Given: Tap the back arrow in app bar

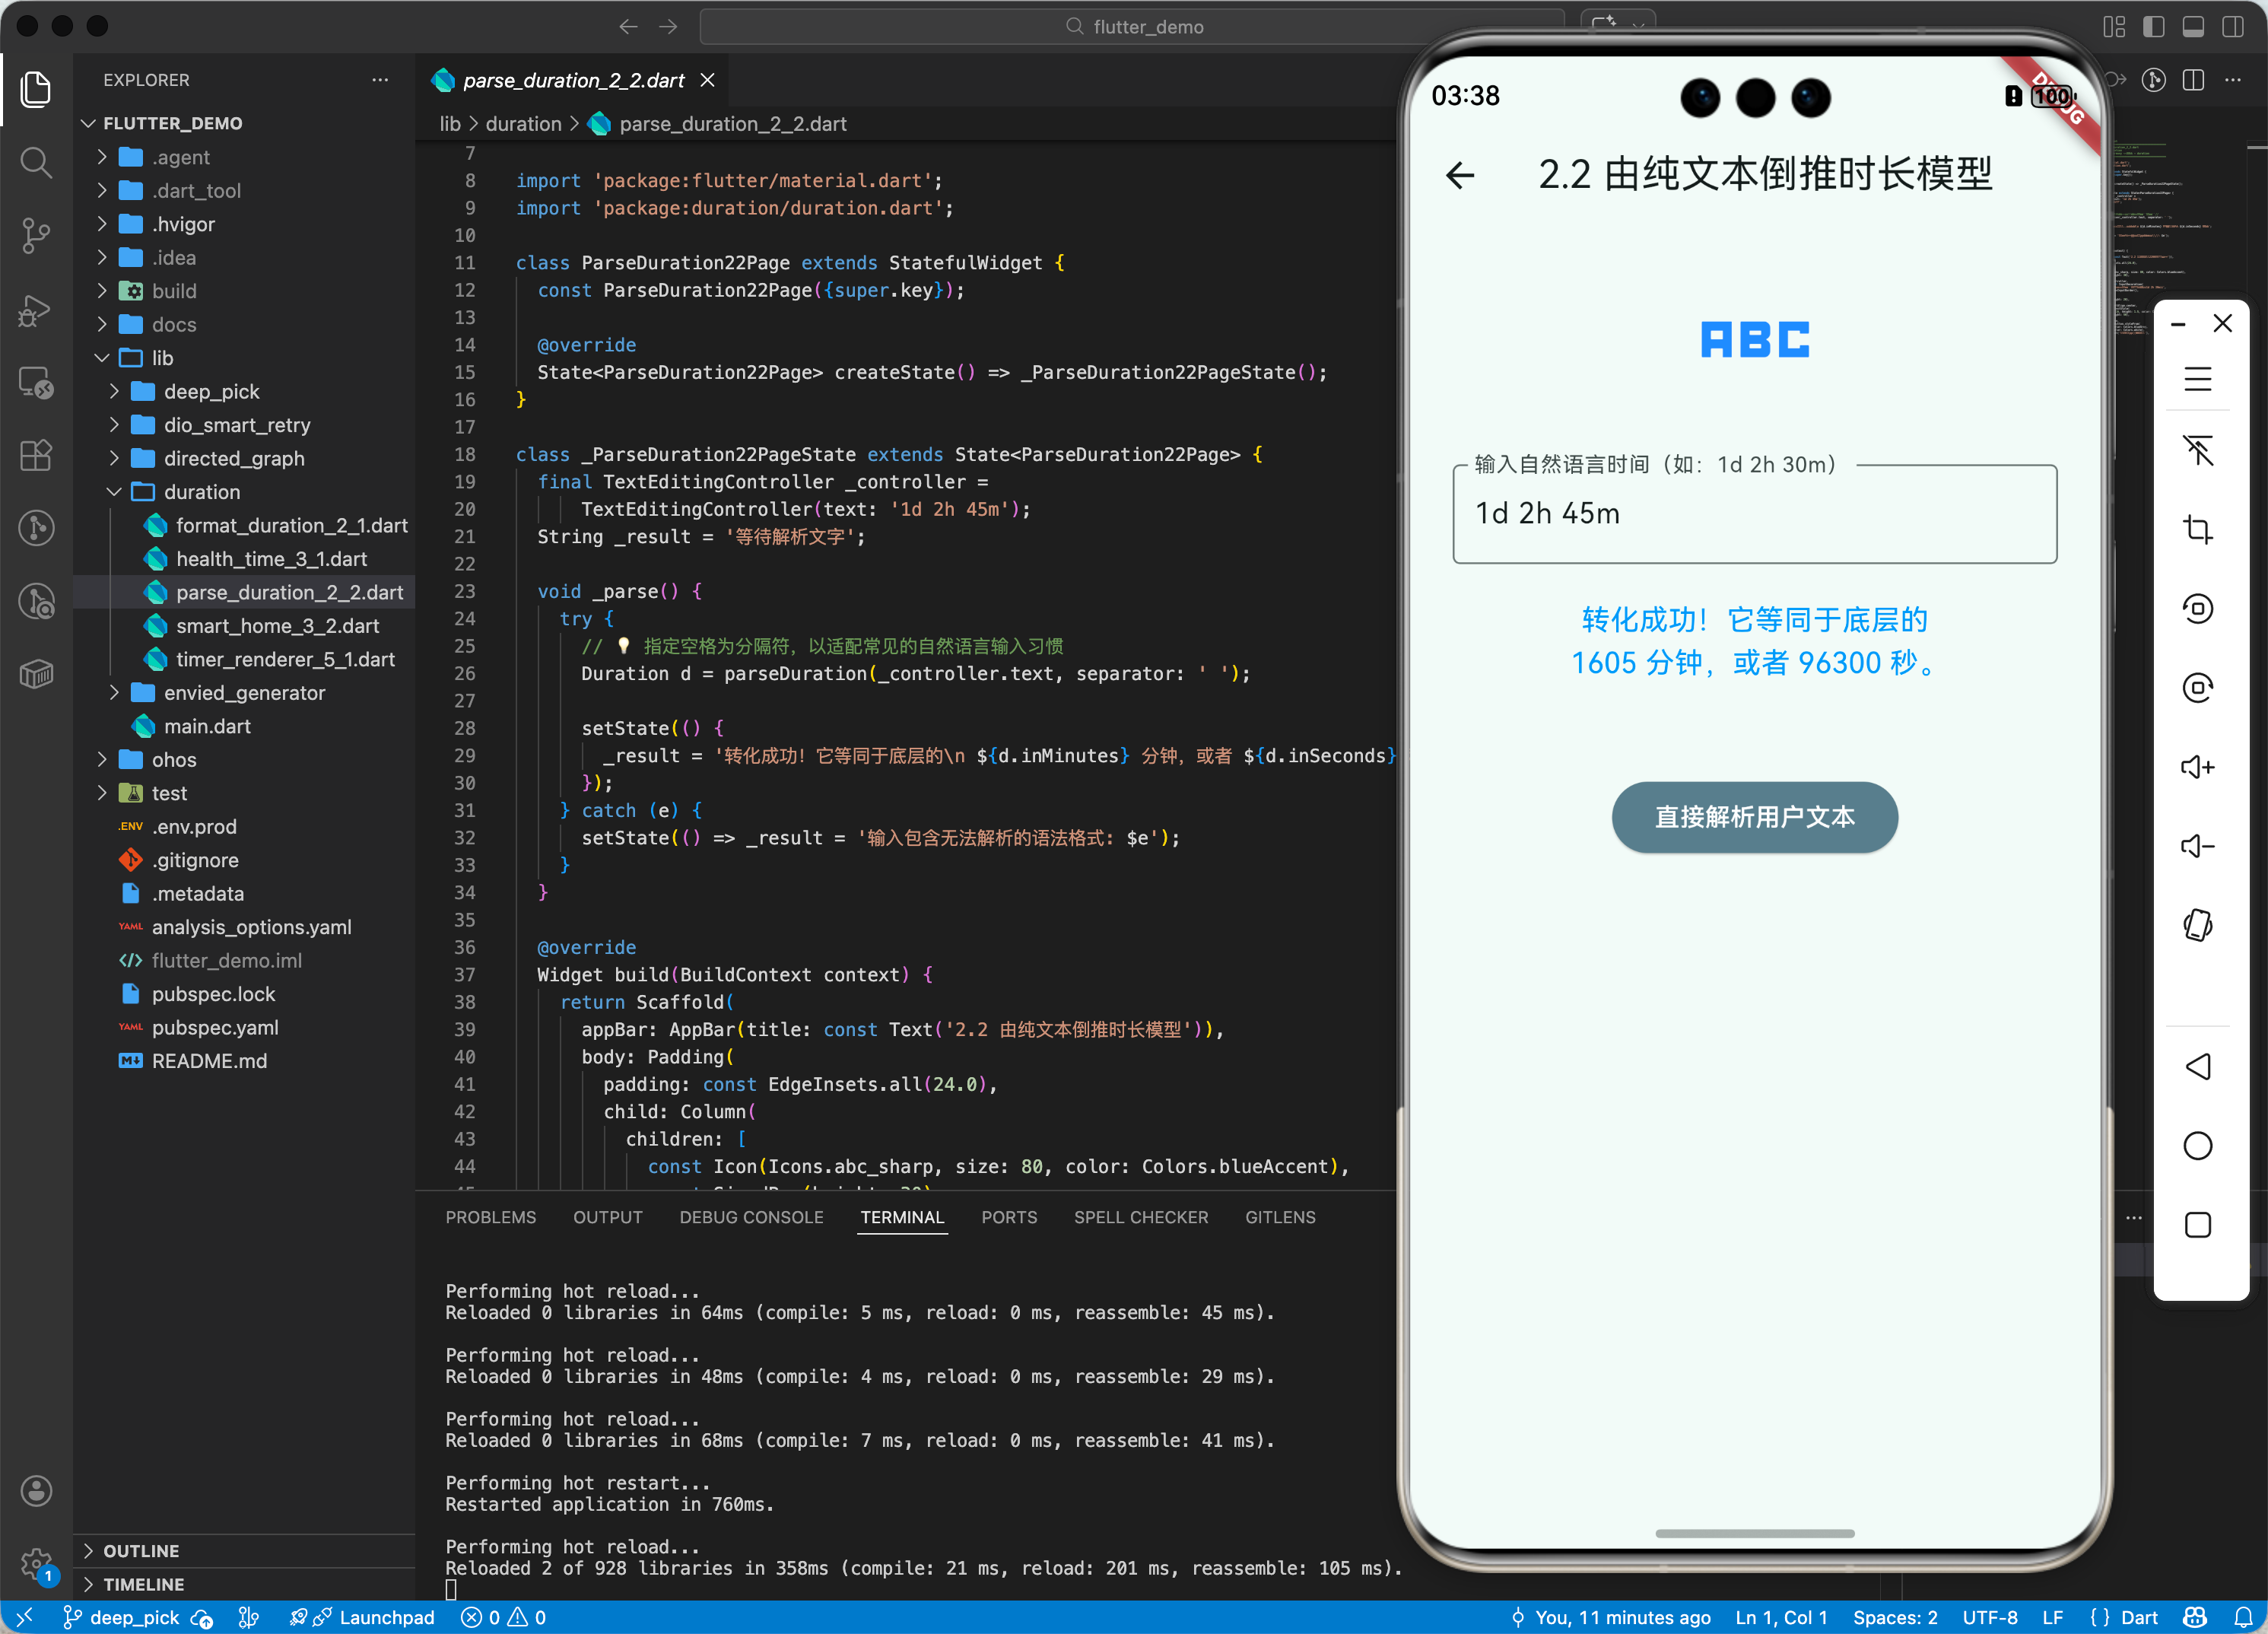Looking at the screenshot, I should point(1460,175).
